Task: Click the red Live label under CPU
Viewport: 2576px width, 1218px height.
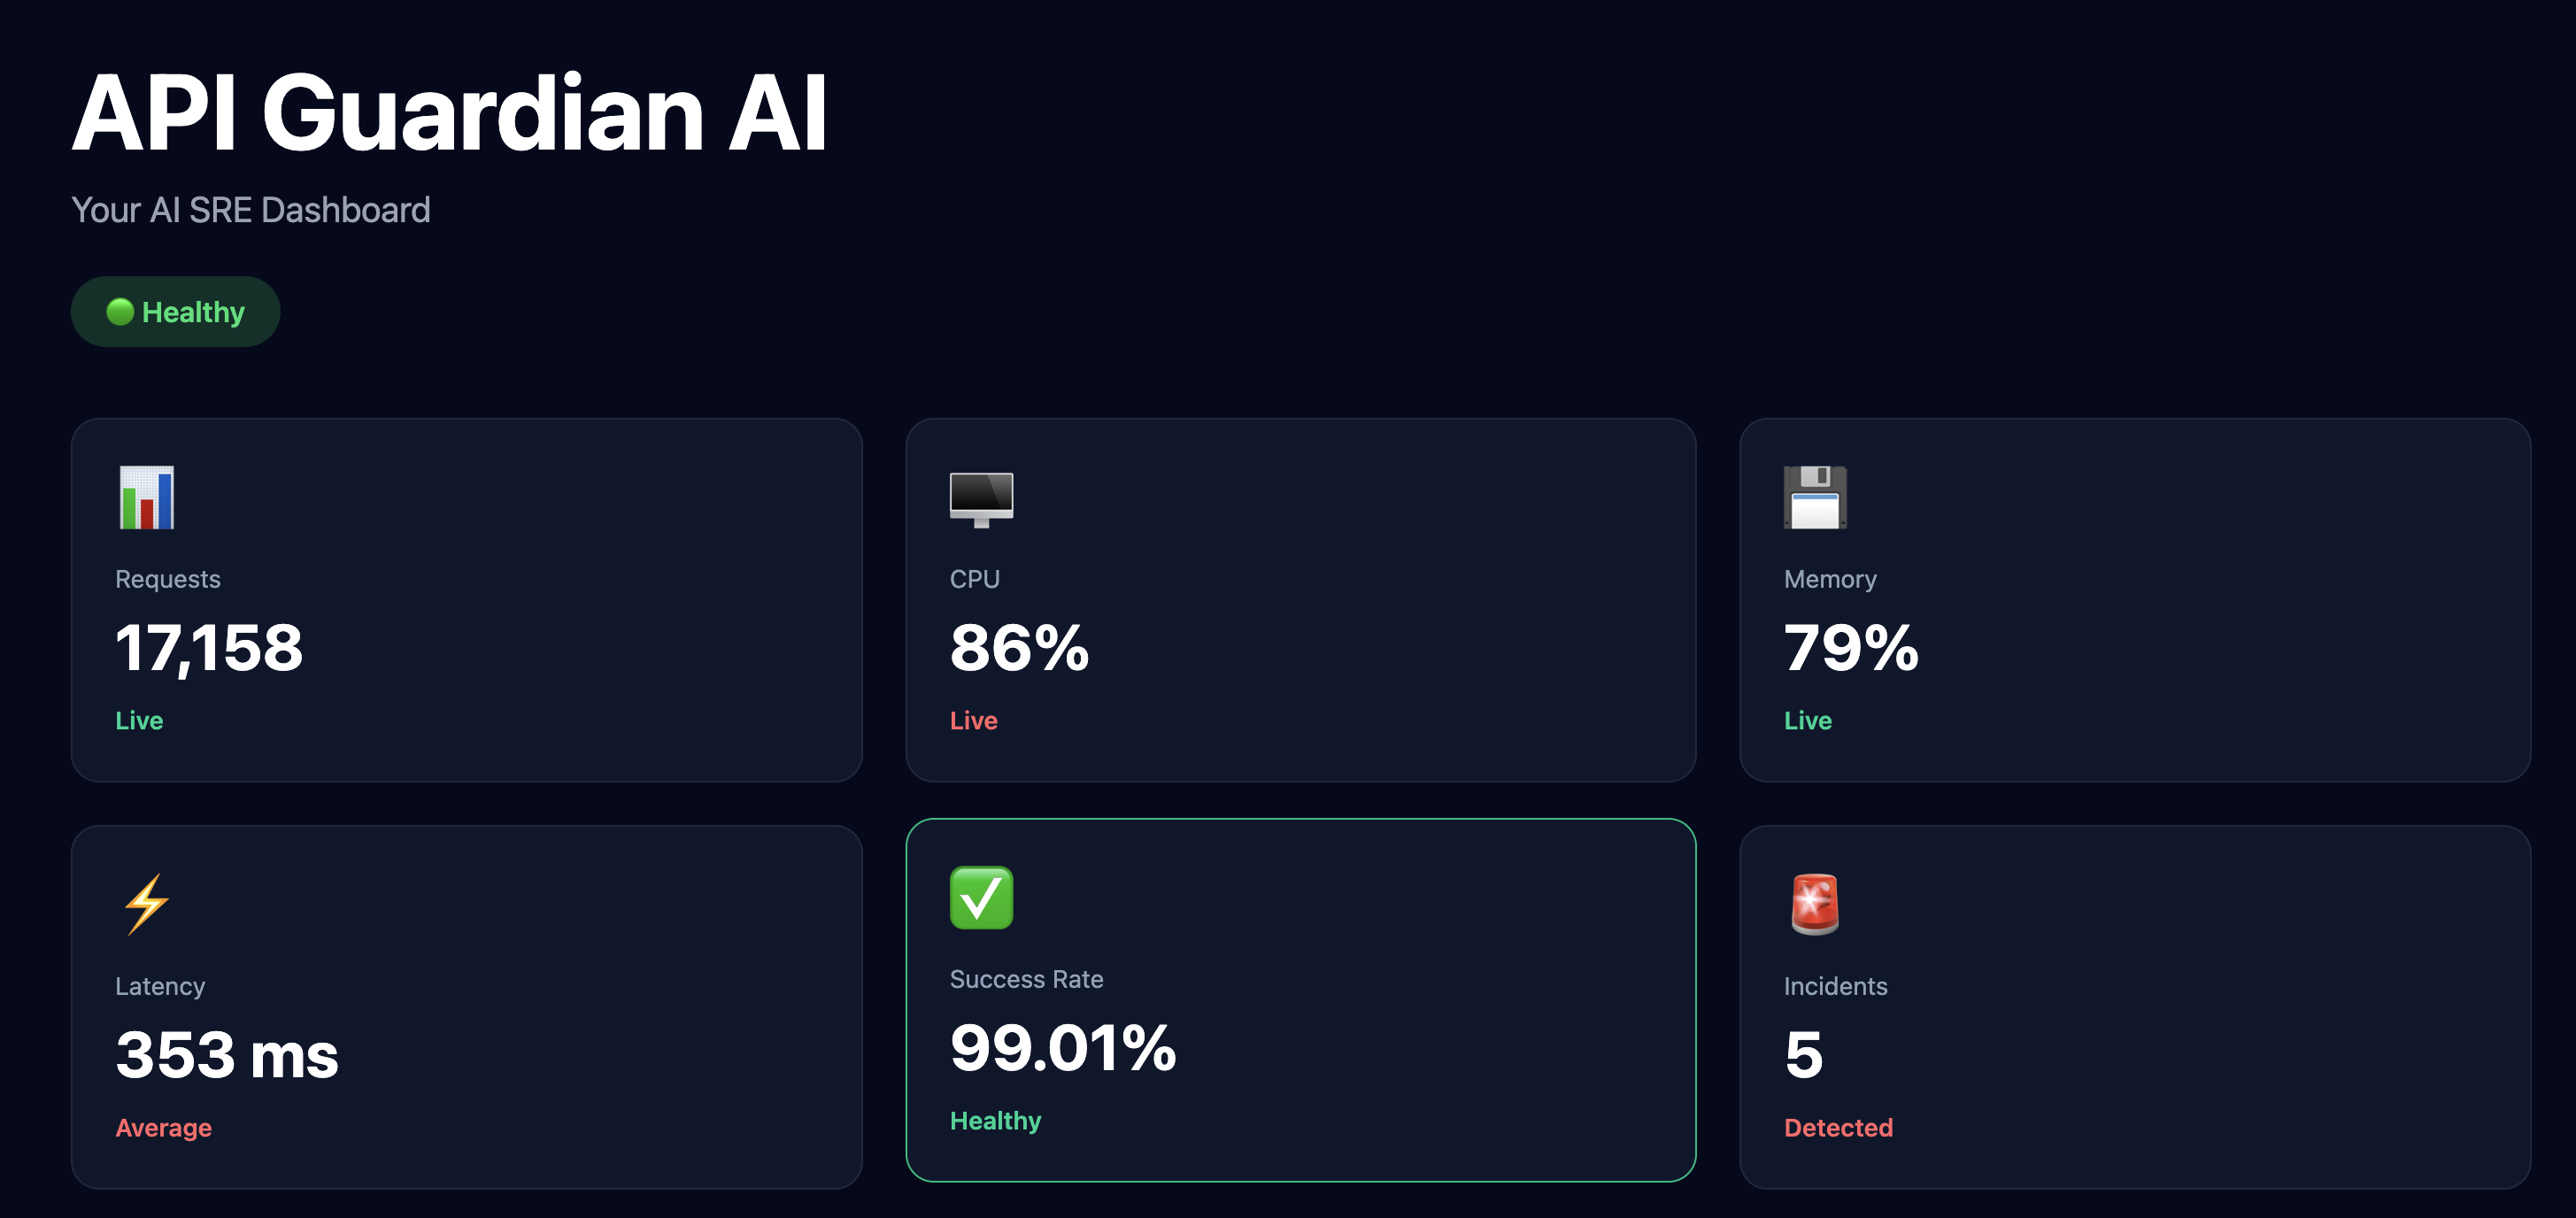Action: (x=973, y=720)
